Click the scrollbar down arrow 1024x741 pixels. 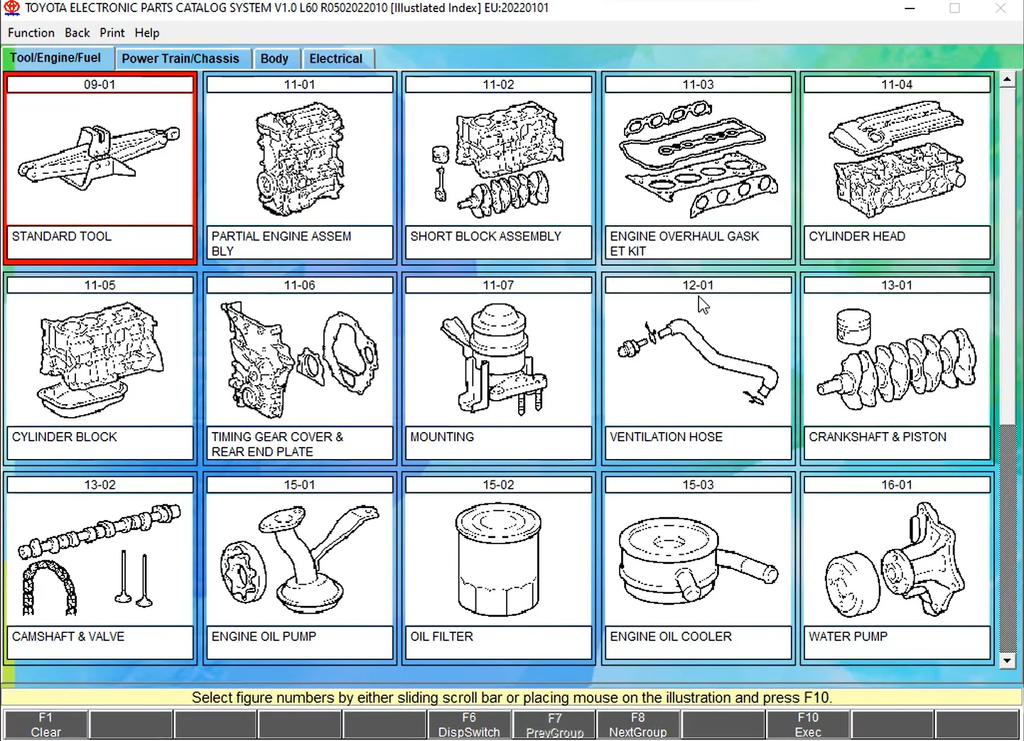point(1007,660)
